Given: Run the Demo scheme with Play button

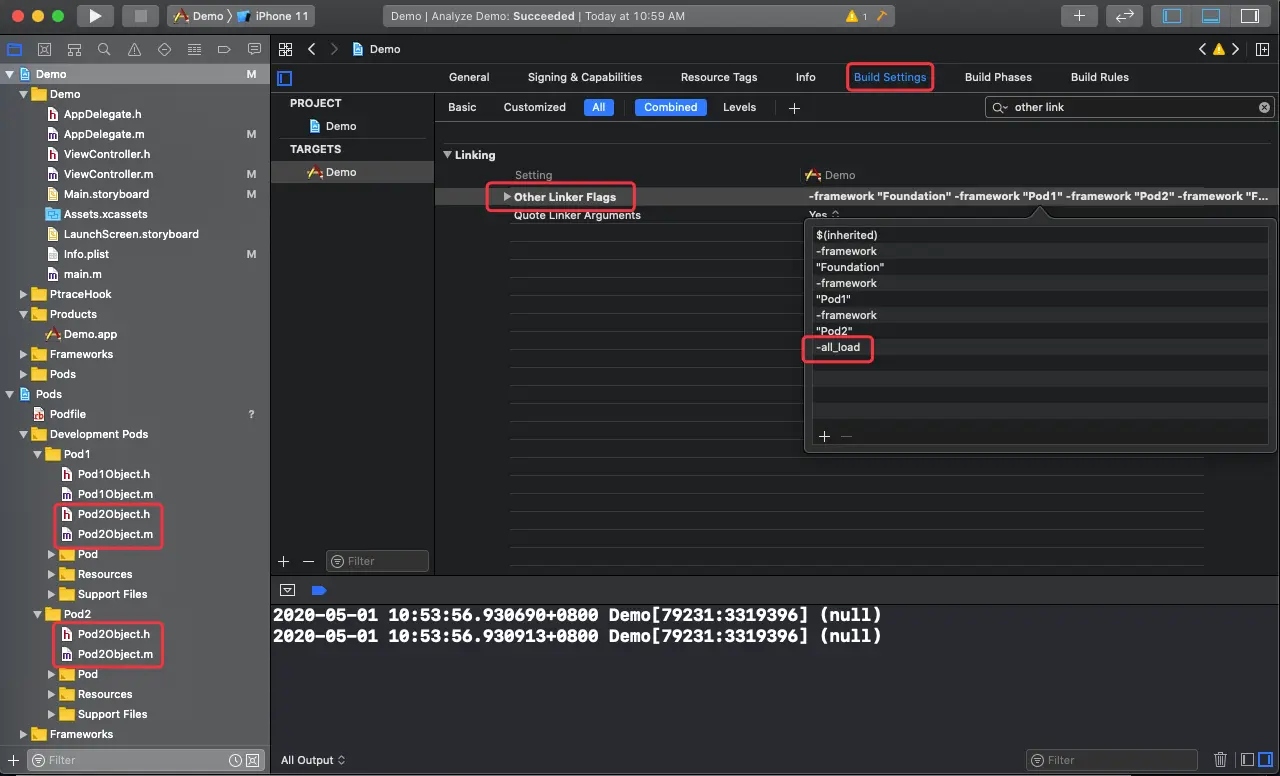Looking at the screenshot, I should pyautogui.click(x=95, y=16).
